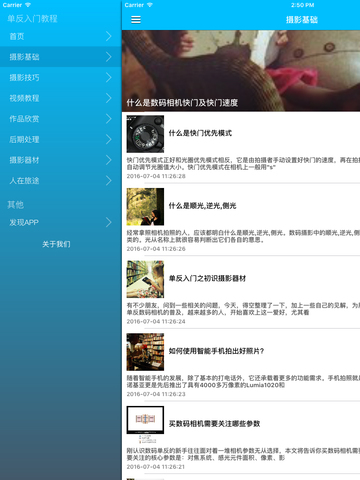Open the 人在旅途 menu item

pos(61,181)
